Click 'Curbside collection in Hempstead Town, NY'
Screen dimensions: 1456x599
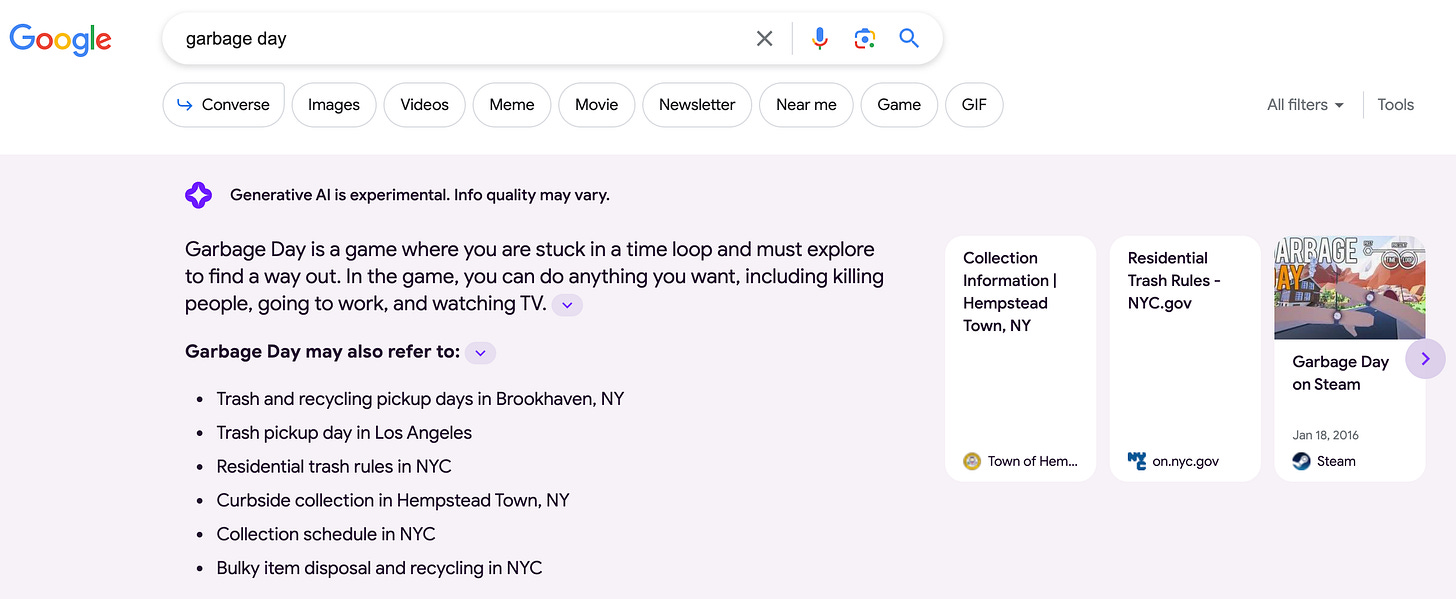tap(393, 500)
